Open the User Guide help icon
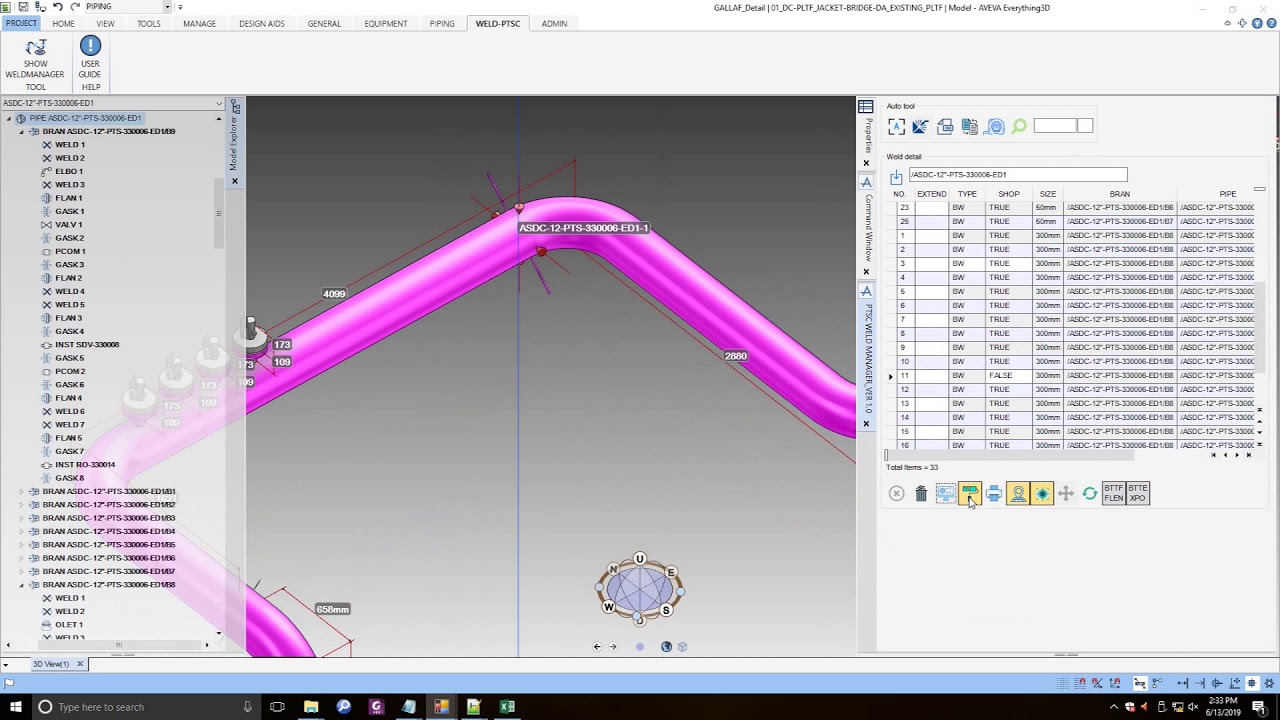The width and height of the screenshot is (1280, 720). pyautogui.click(x=90, y=58)
